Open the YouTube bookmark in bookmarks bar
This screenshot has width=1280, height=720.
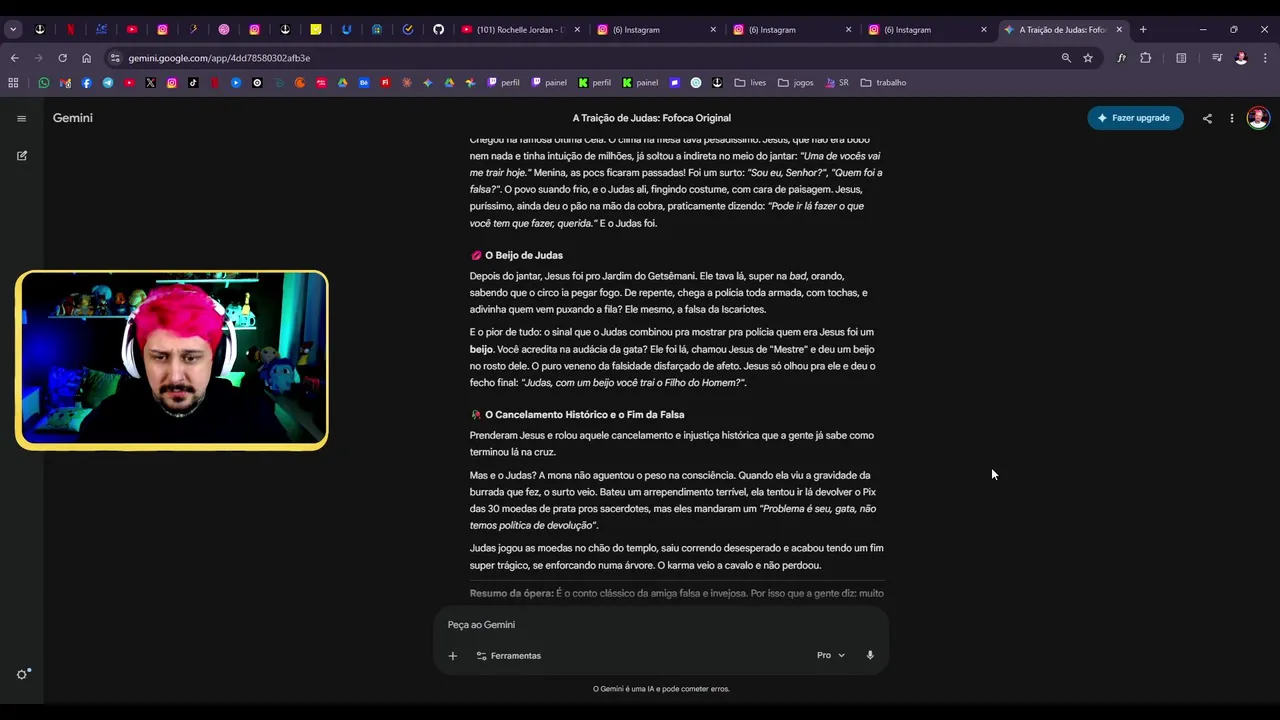pyautogui.click(x=129, y=83)
